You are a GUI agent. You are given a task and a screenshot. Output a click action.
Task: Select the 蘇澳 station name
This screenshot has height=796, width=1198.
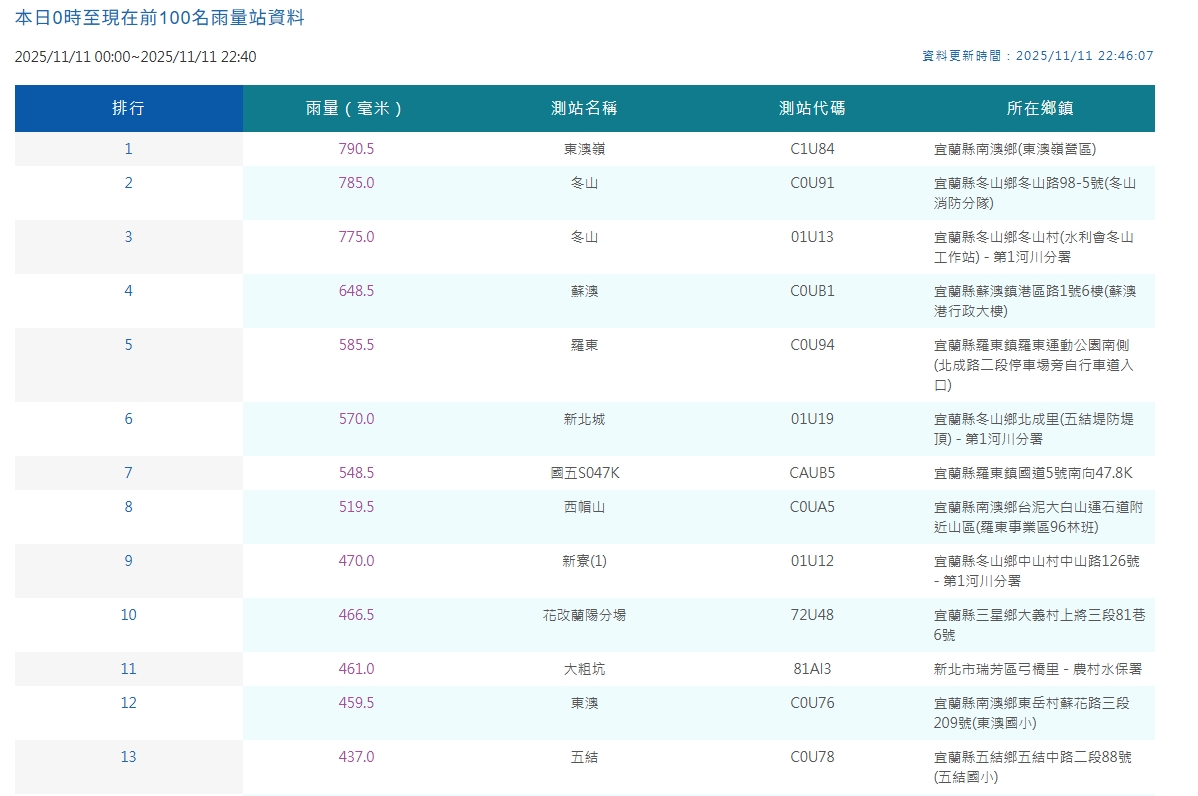click(584, 292)
